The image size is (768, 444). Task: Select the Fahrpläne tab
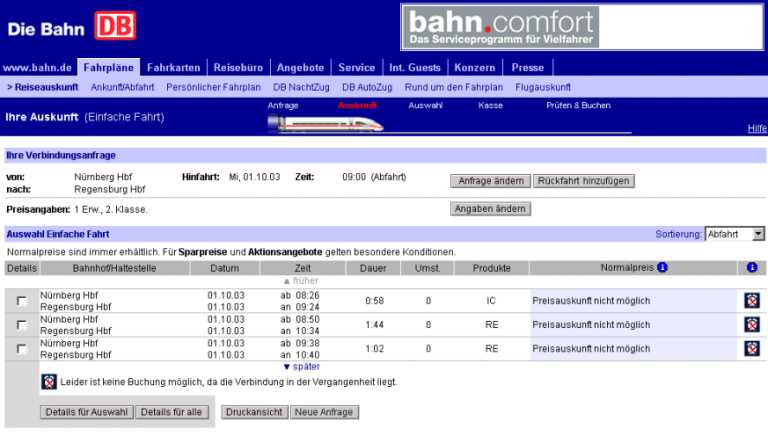tap(109, 67)
